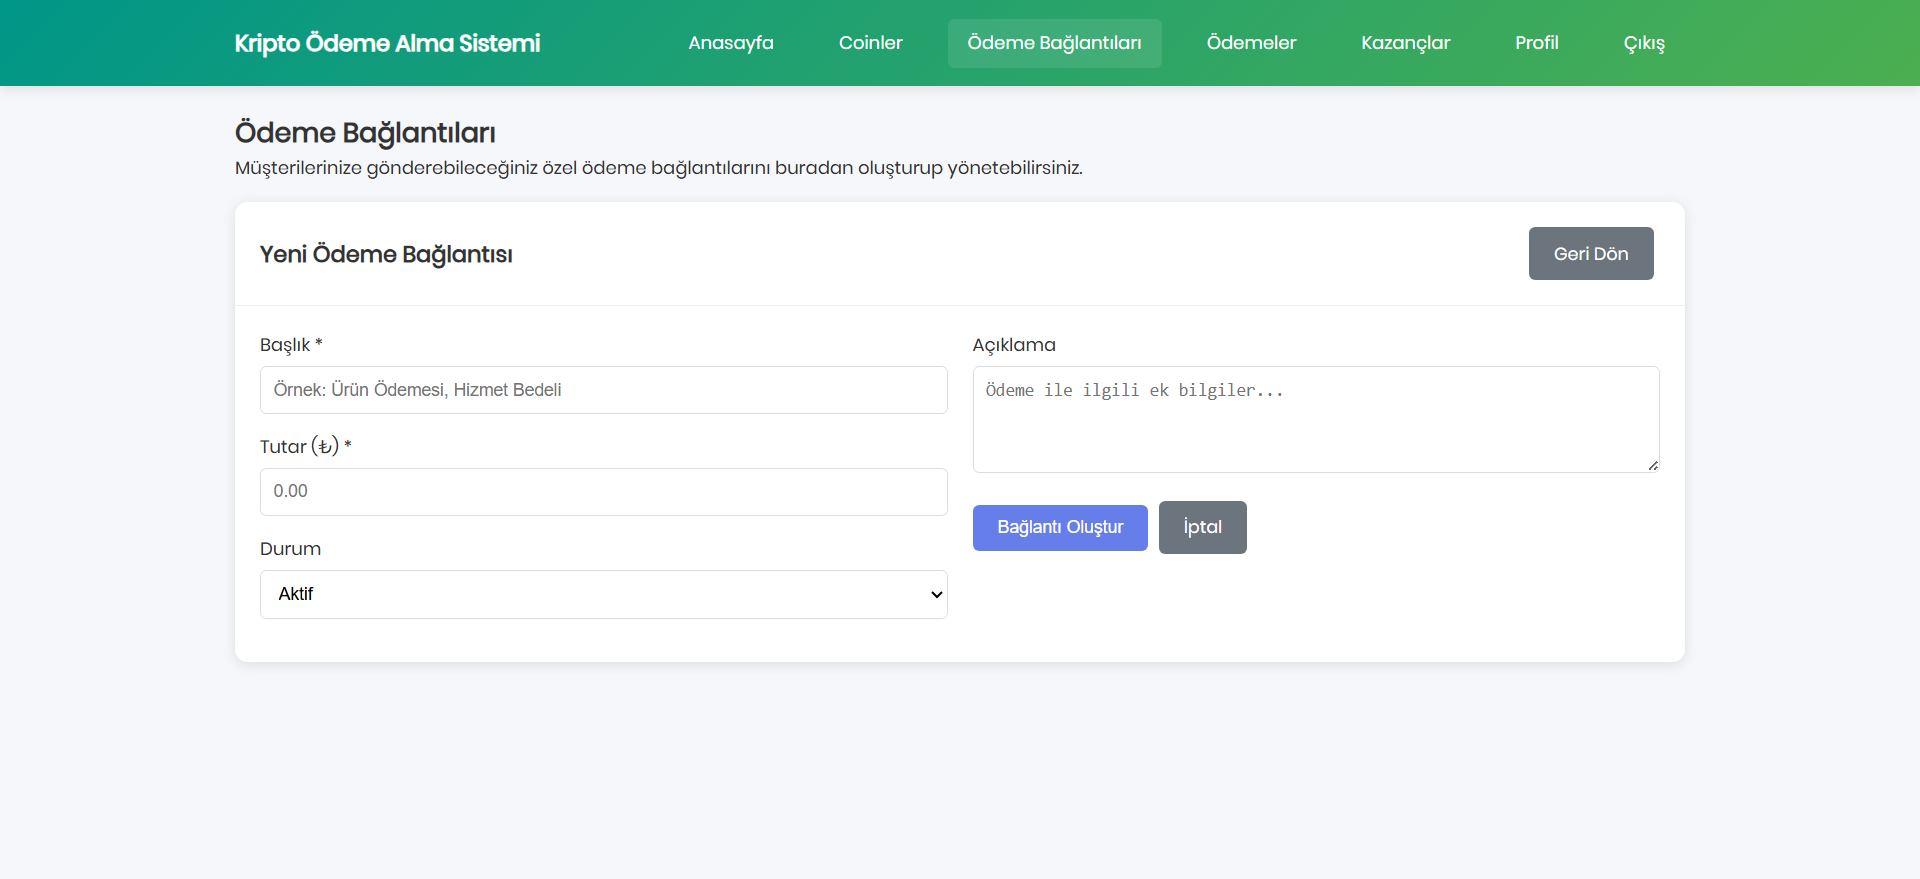Click the Tutar amount field

point(603,492)
